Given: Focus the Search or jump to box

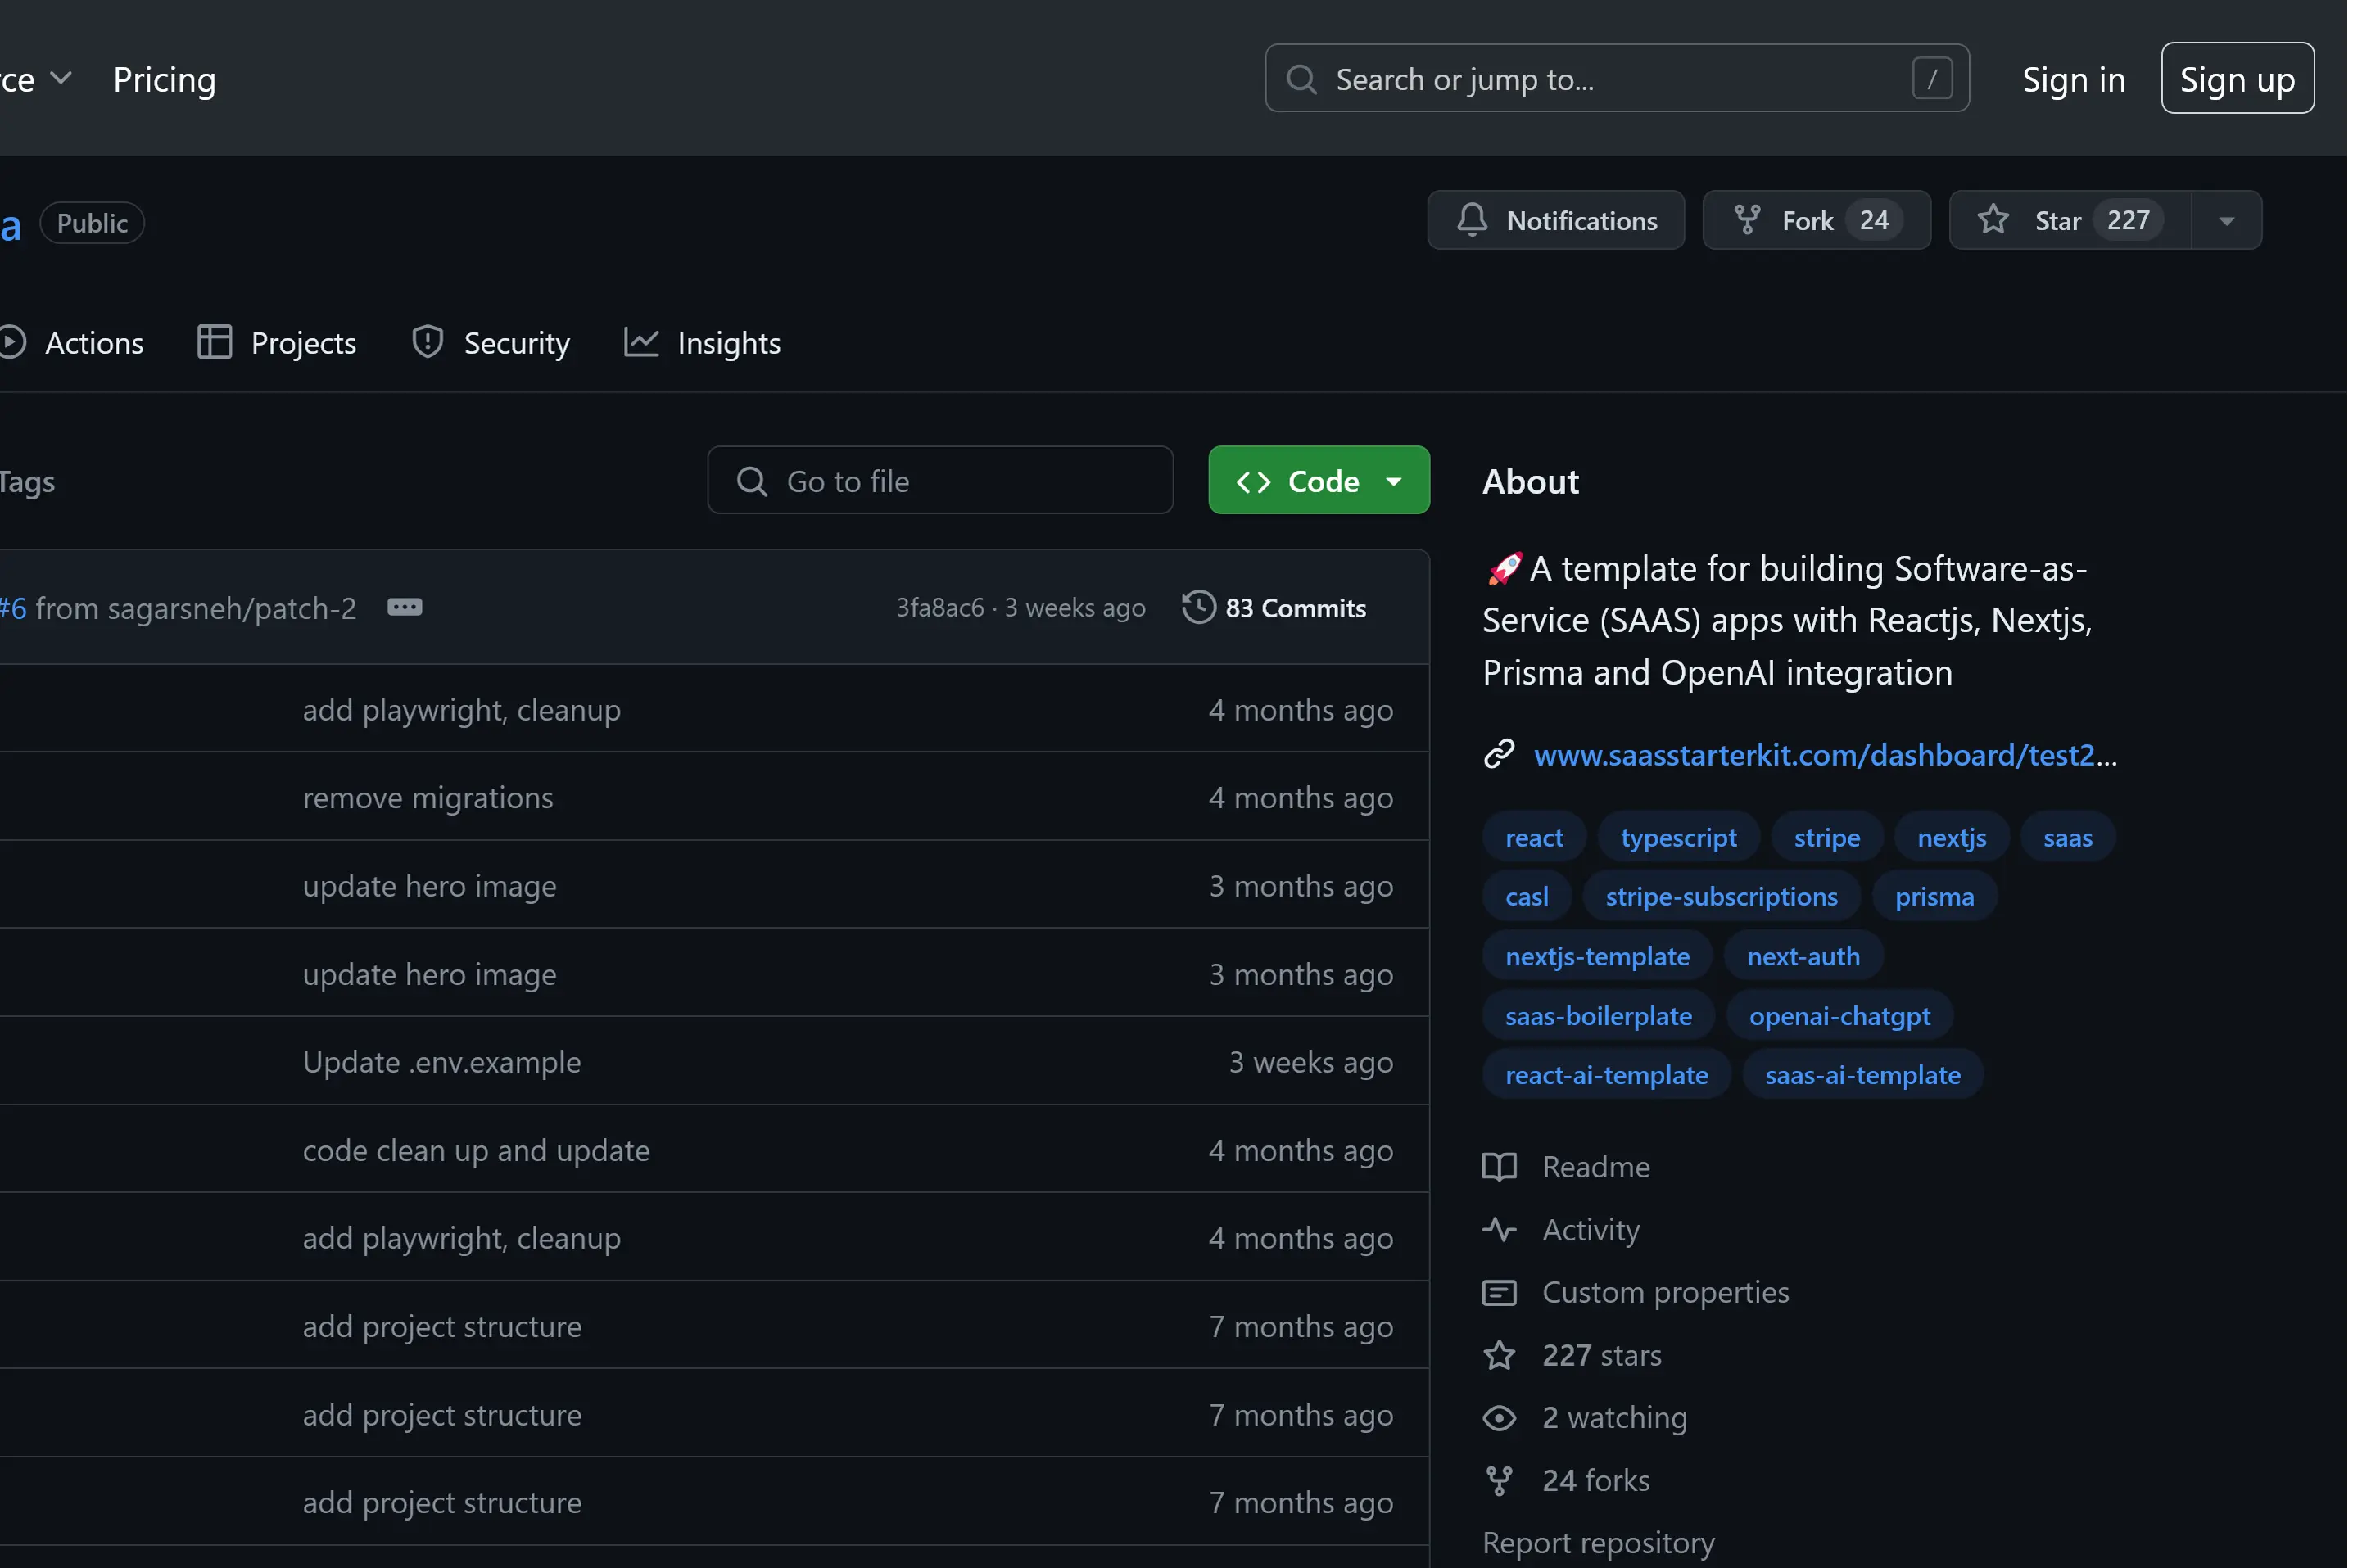Looking at the screenshot, I should point(1615,79).
